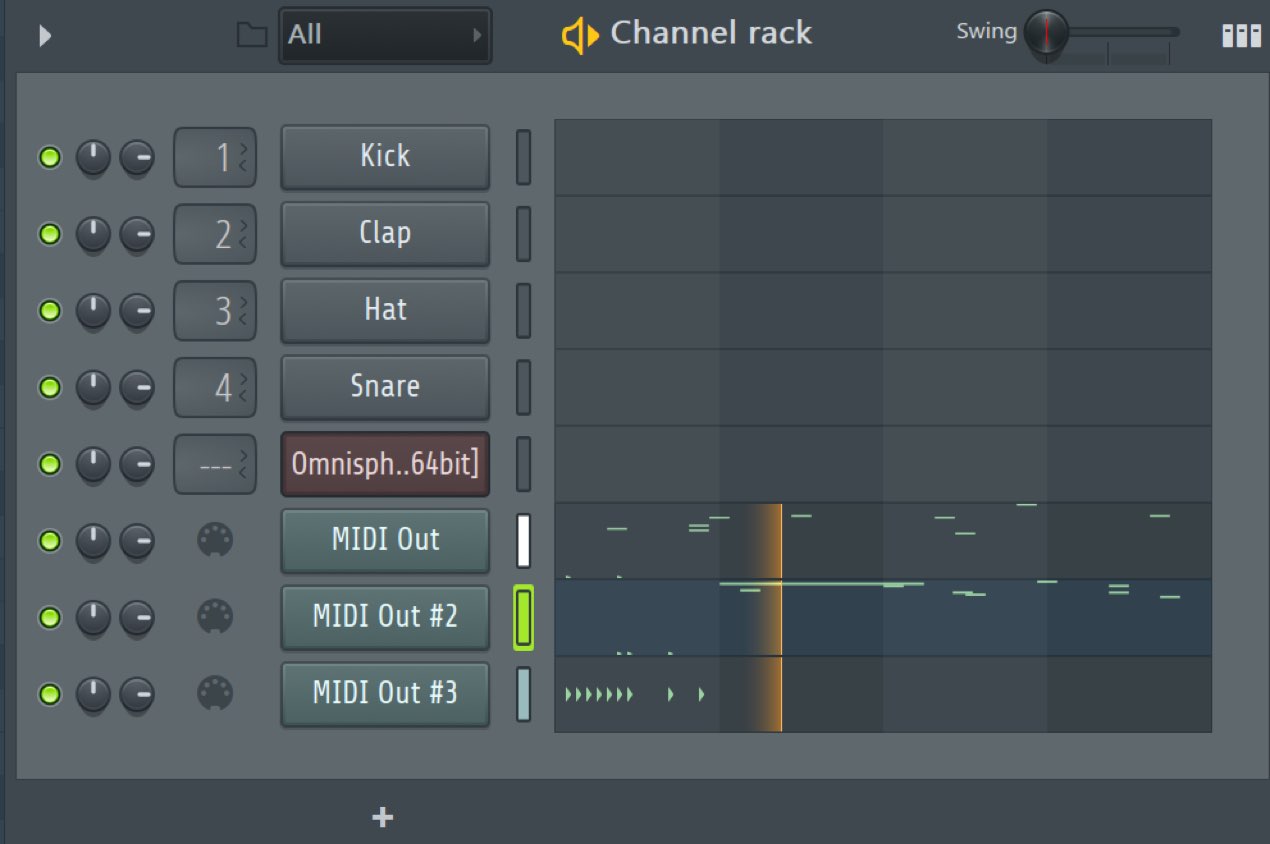Select the Hat channel selector LED

point(523,311)
